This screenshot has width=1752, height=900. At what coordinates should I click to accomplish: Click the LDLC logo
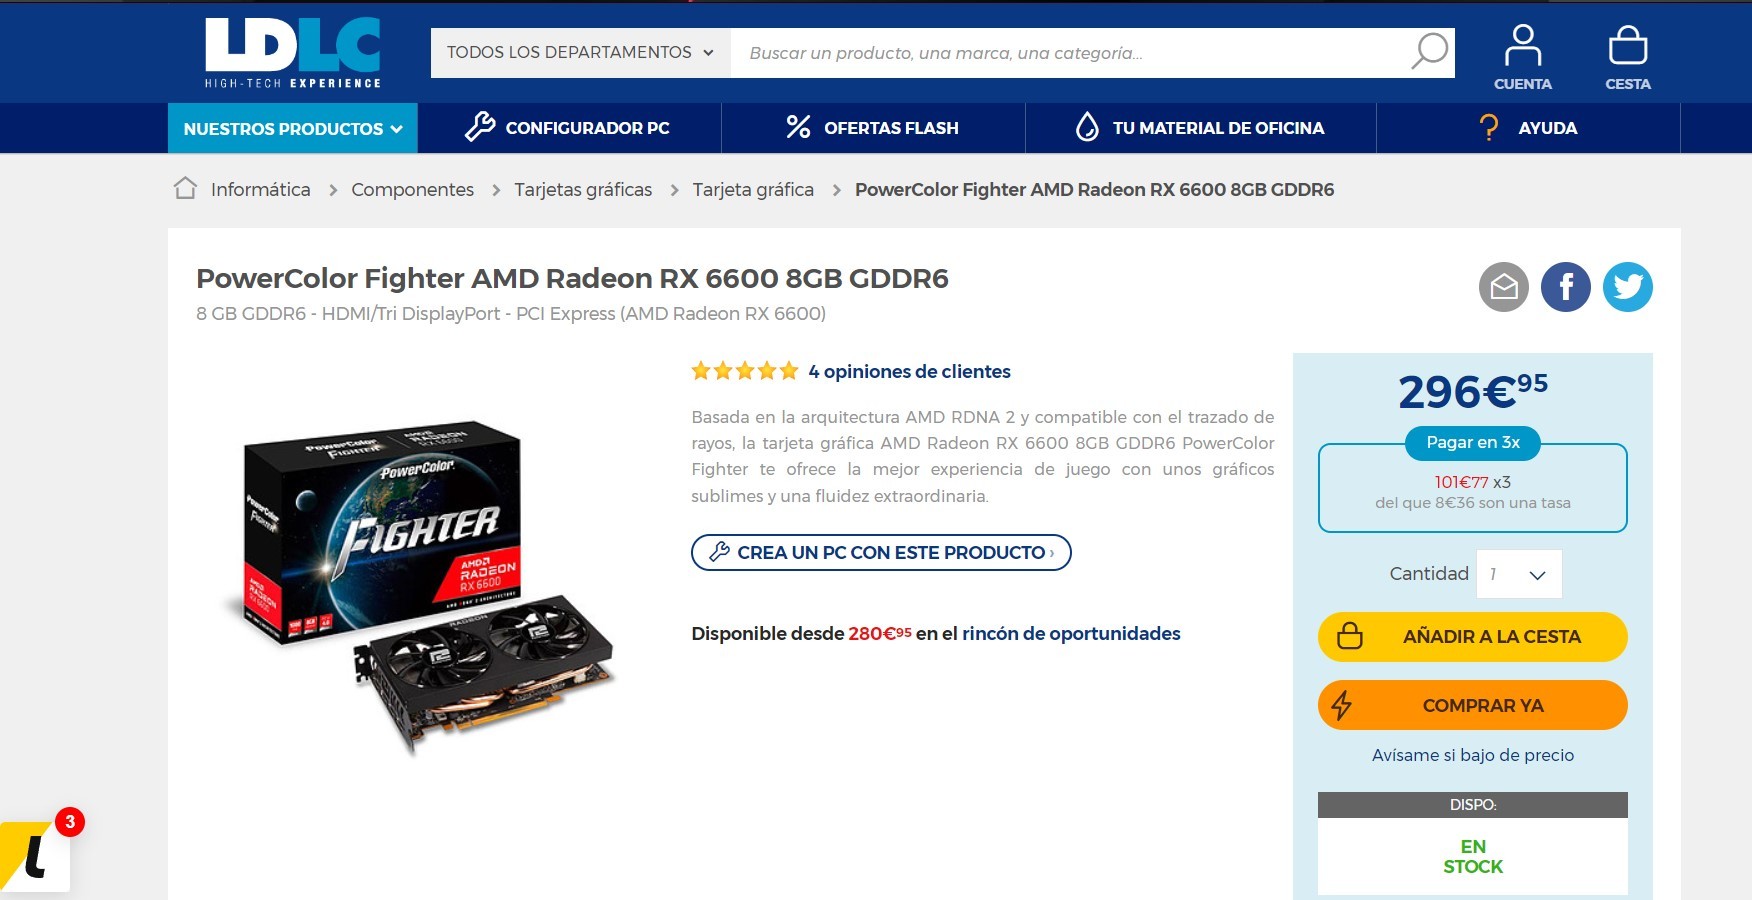tap(292, 53)
